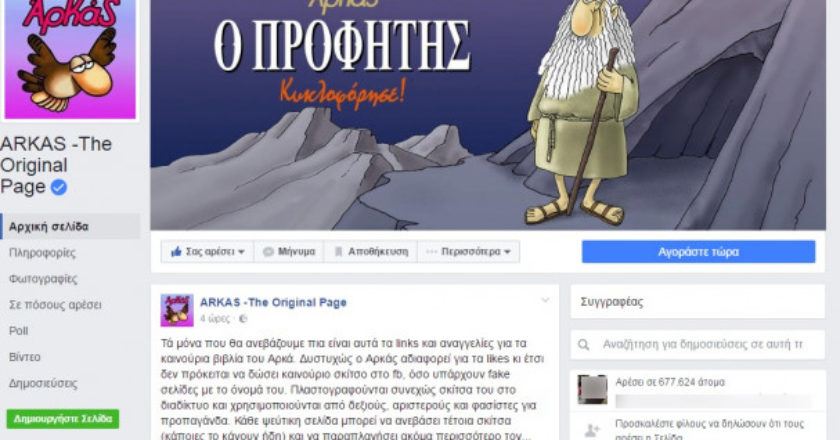Click the Αγοράστε τώρα button

tap(699, 252)
